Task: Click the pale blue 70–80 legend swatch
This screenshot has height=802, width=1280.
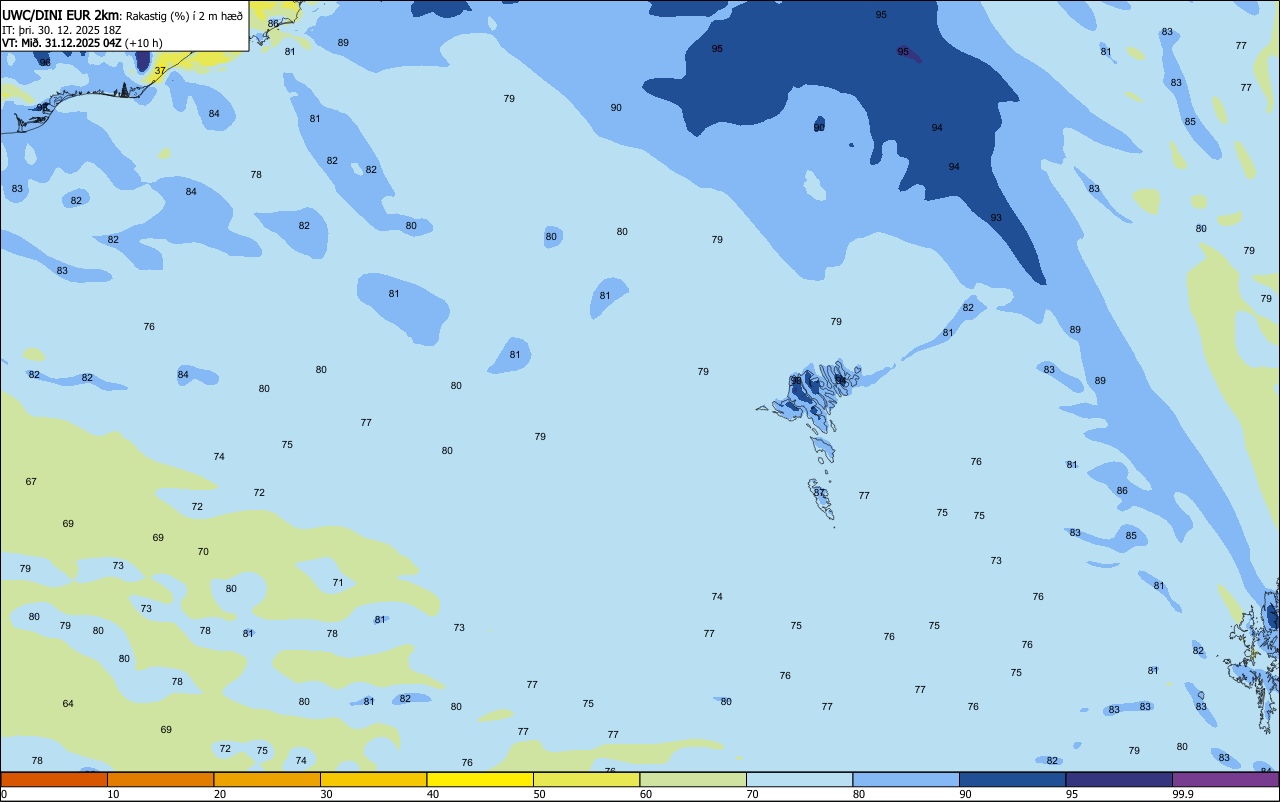Action: click(799, 779)
